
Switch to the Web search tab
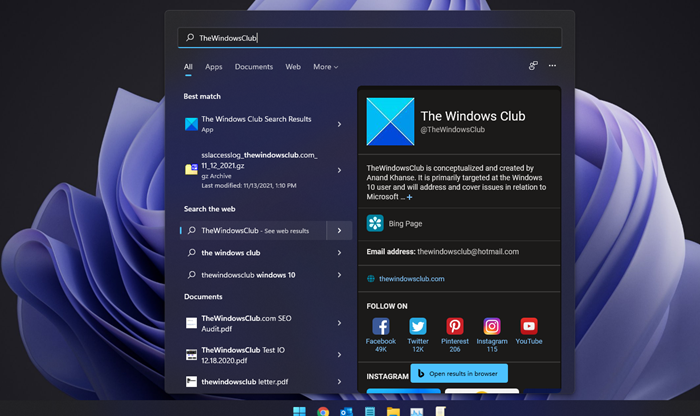pos(293,67)
